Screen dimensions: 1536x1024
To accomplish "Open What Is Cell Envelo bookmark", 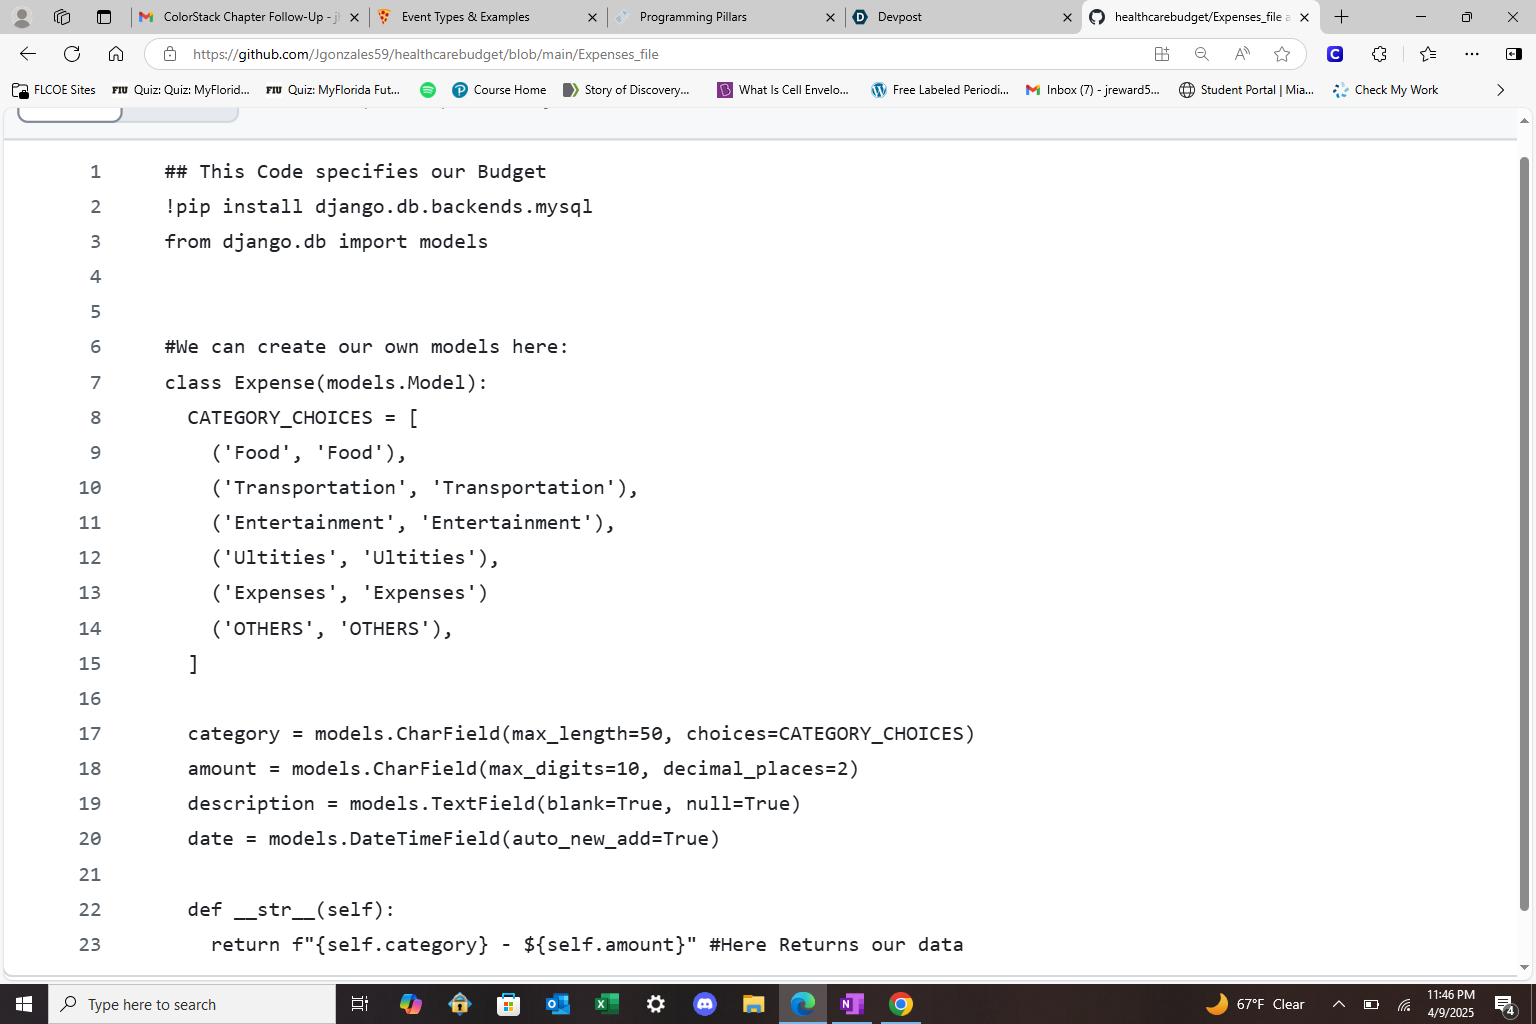I will click(783, 90).
